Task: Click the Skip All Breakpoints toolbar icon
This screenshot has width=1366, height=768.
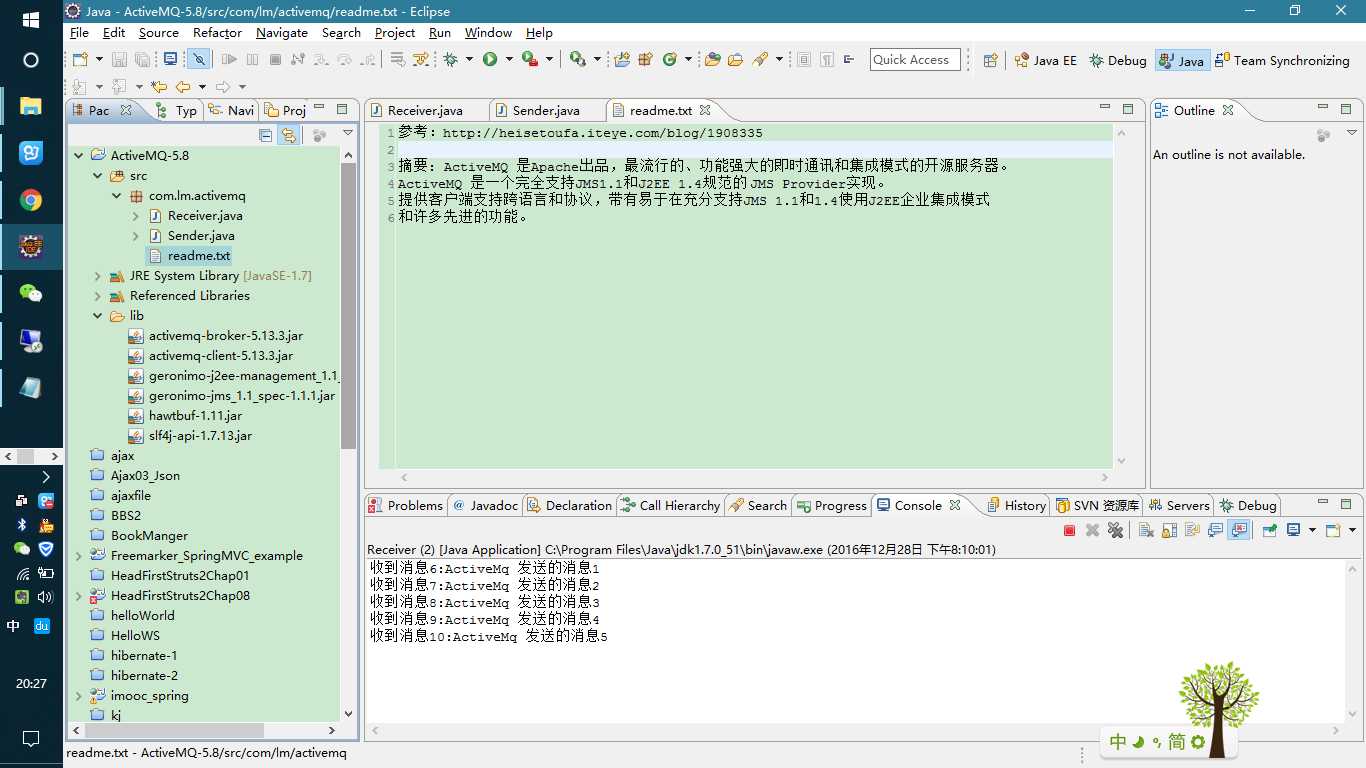Action: 200,60
